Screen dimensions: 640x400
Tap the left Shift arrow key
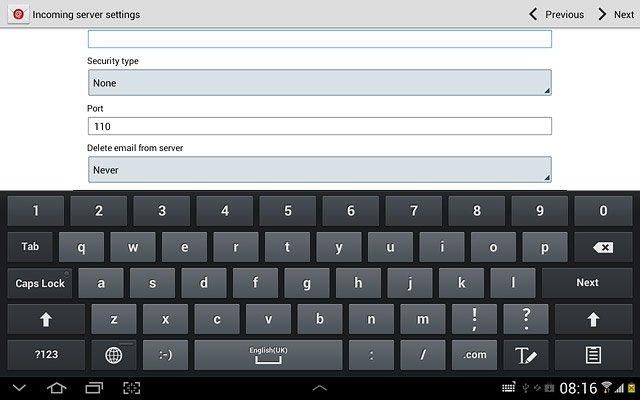click(x=46, y=319)
